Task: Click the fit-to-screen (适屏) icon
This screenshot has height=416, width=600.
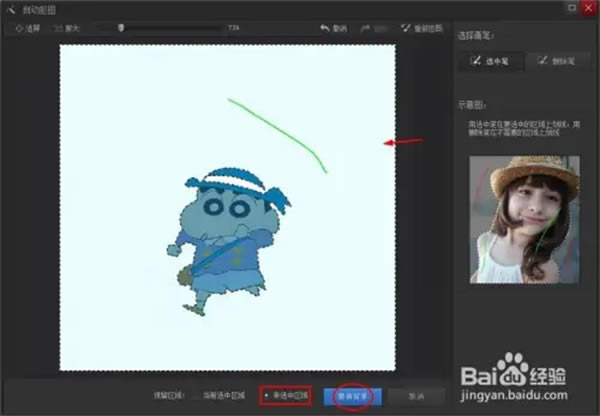Action: pyautogui.click(x=19, y=28)
